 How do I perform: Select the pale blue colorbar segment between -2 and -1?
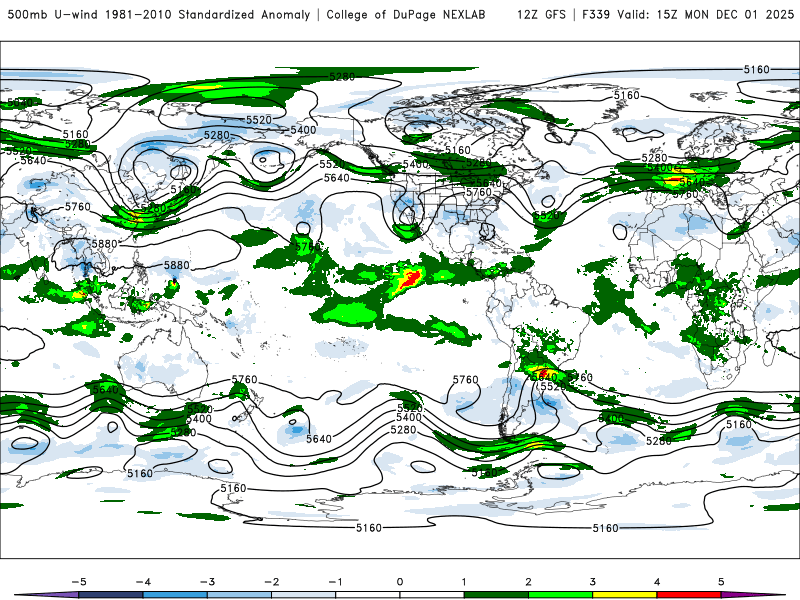pyautogui.click(x=304, y=595)
